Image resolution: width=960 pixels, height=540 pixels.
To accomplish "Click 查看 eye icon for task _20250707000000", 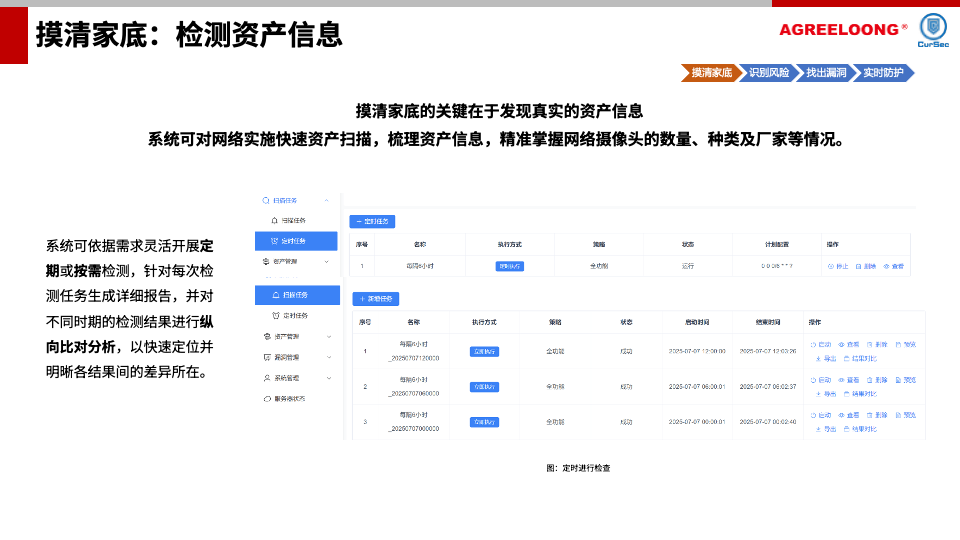I will click(x=841, y=415).
